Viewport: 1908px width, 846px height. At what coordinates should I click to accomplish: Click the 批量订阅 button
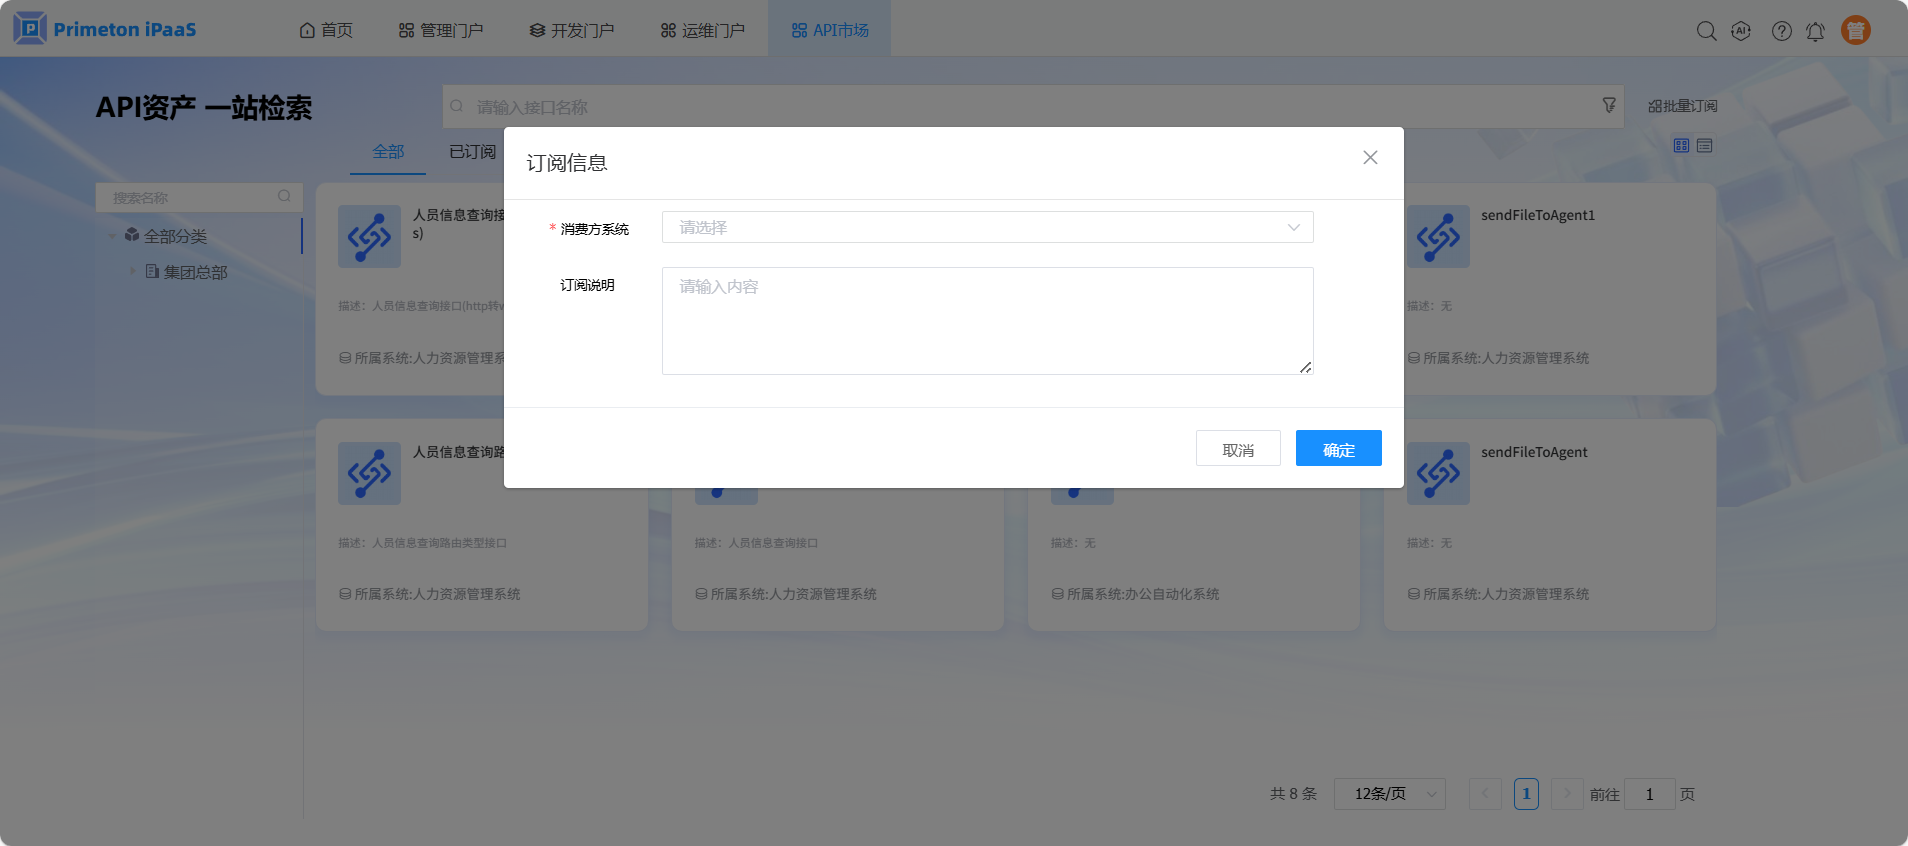click(x=1682, y=106)
